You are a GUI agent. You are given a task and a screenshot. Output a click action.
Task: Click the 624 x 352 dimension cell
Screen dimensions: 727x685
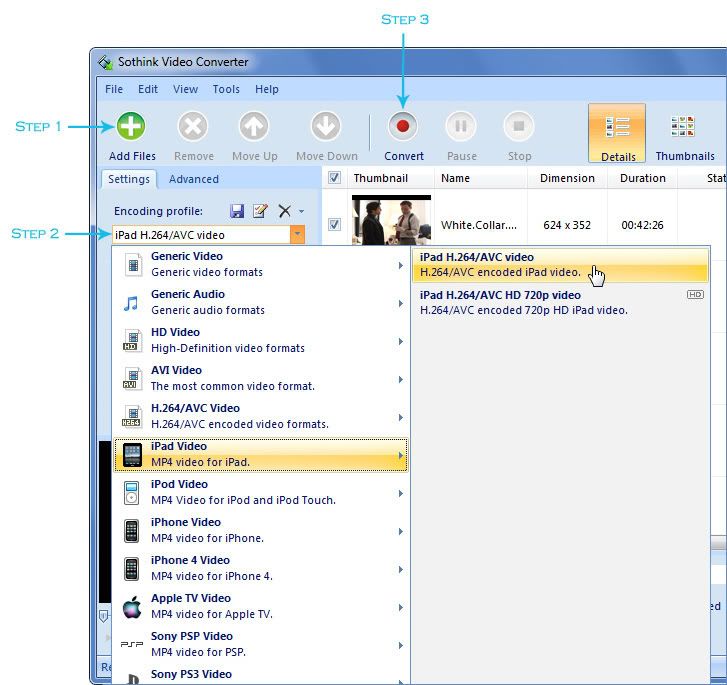567,225
